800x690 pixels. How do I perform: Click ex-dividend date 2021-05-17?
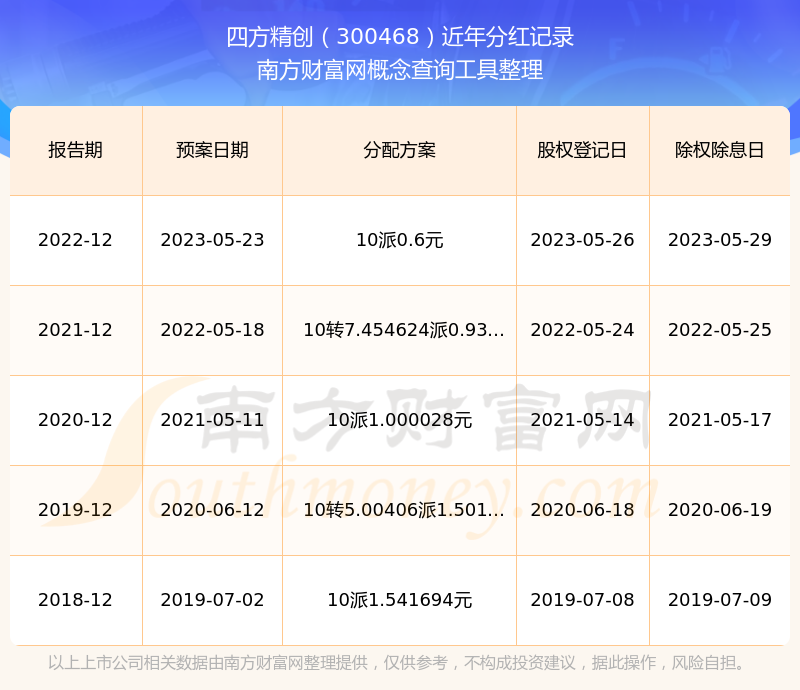coord(720,420)
